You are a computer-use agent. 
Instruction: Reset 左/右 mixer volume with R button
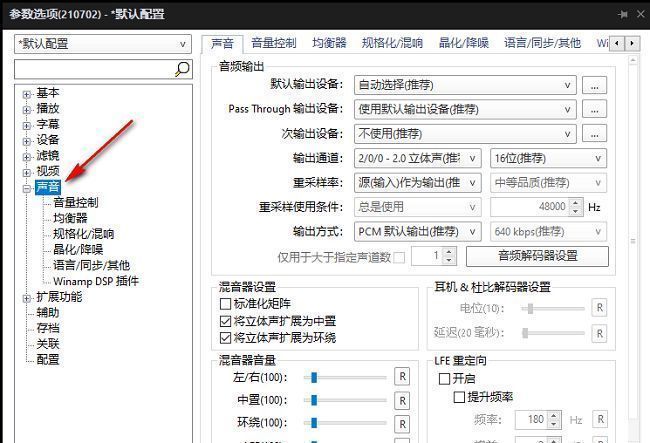402,376
